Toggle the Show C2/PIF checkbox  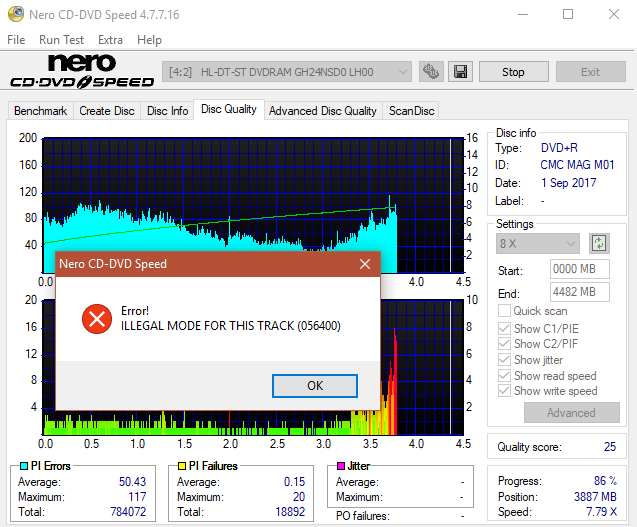[x=504, y=344]
